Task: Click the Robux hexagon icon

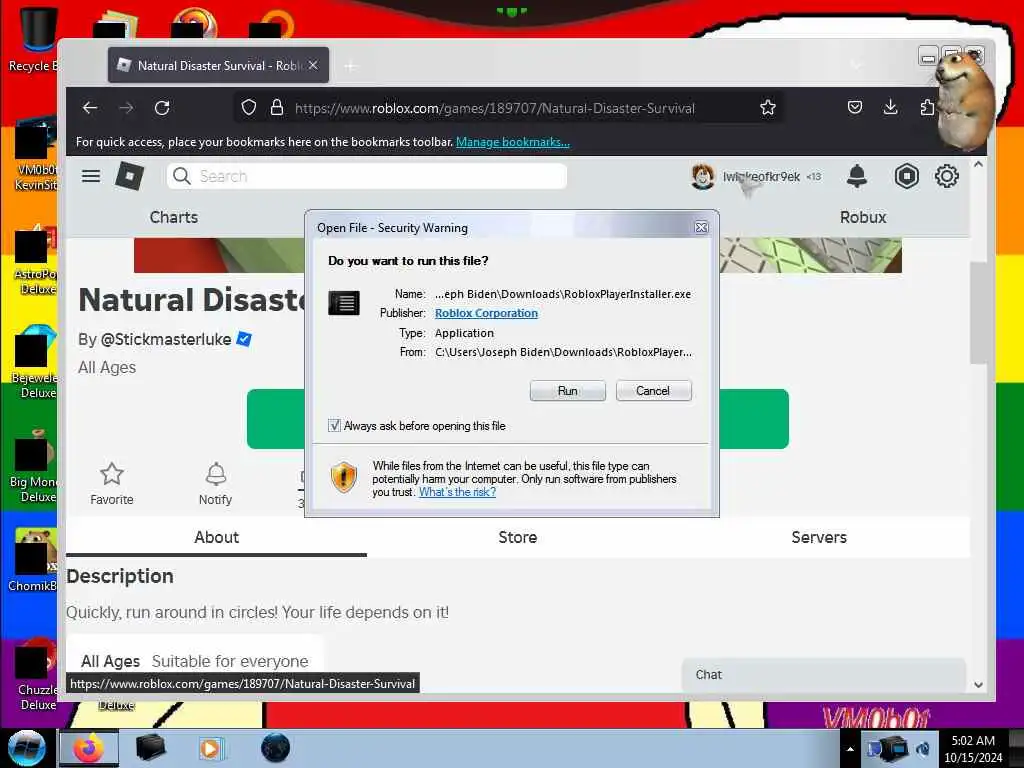Action: click(906, 176)
